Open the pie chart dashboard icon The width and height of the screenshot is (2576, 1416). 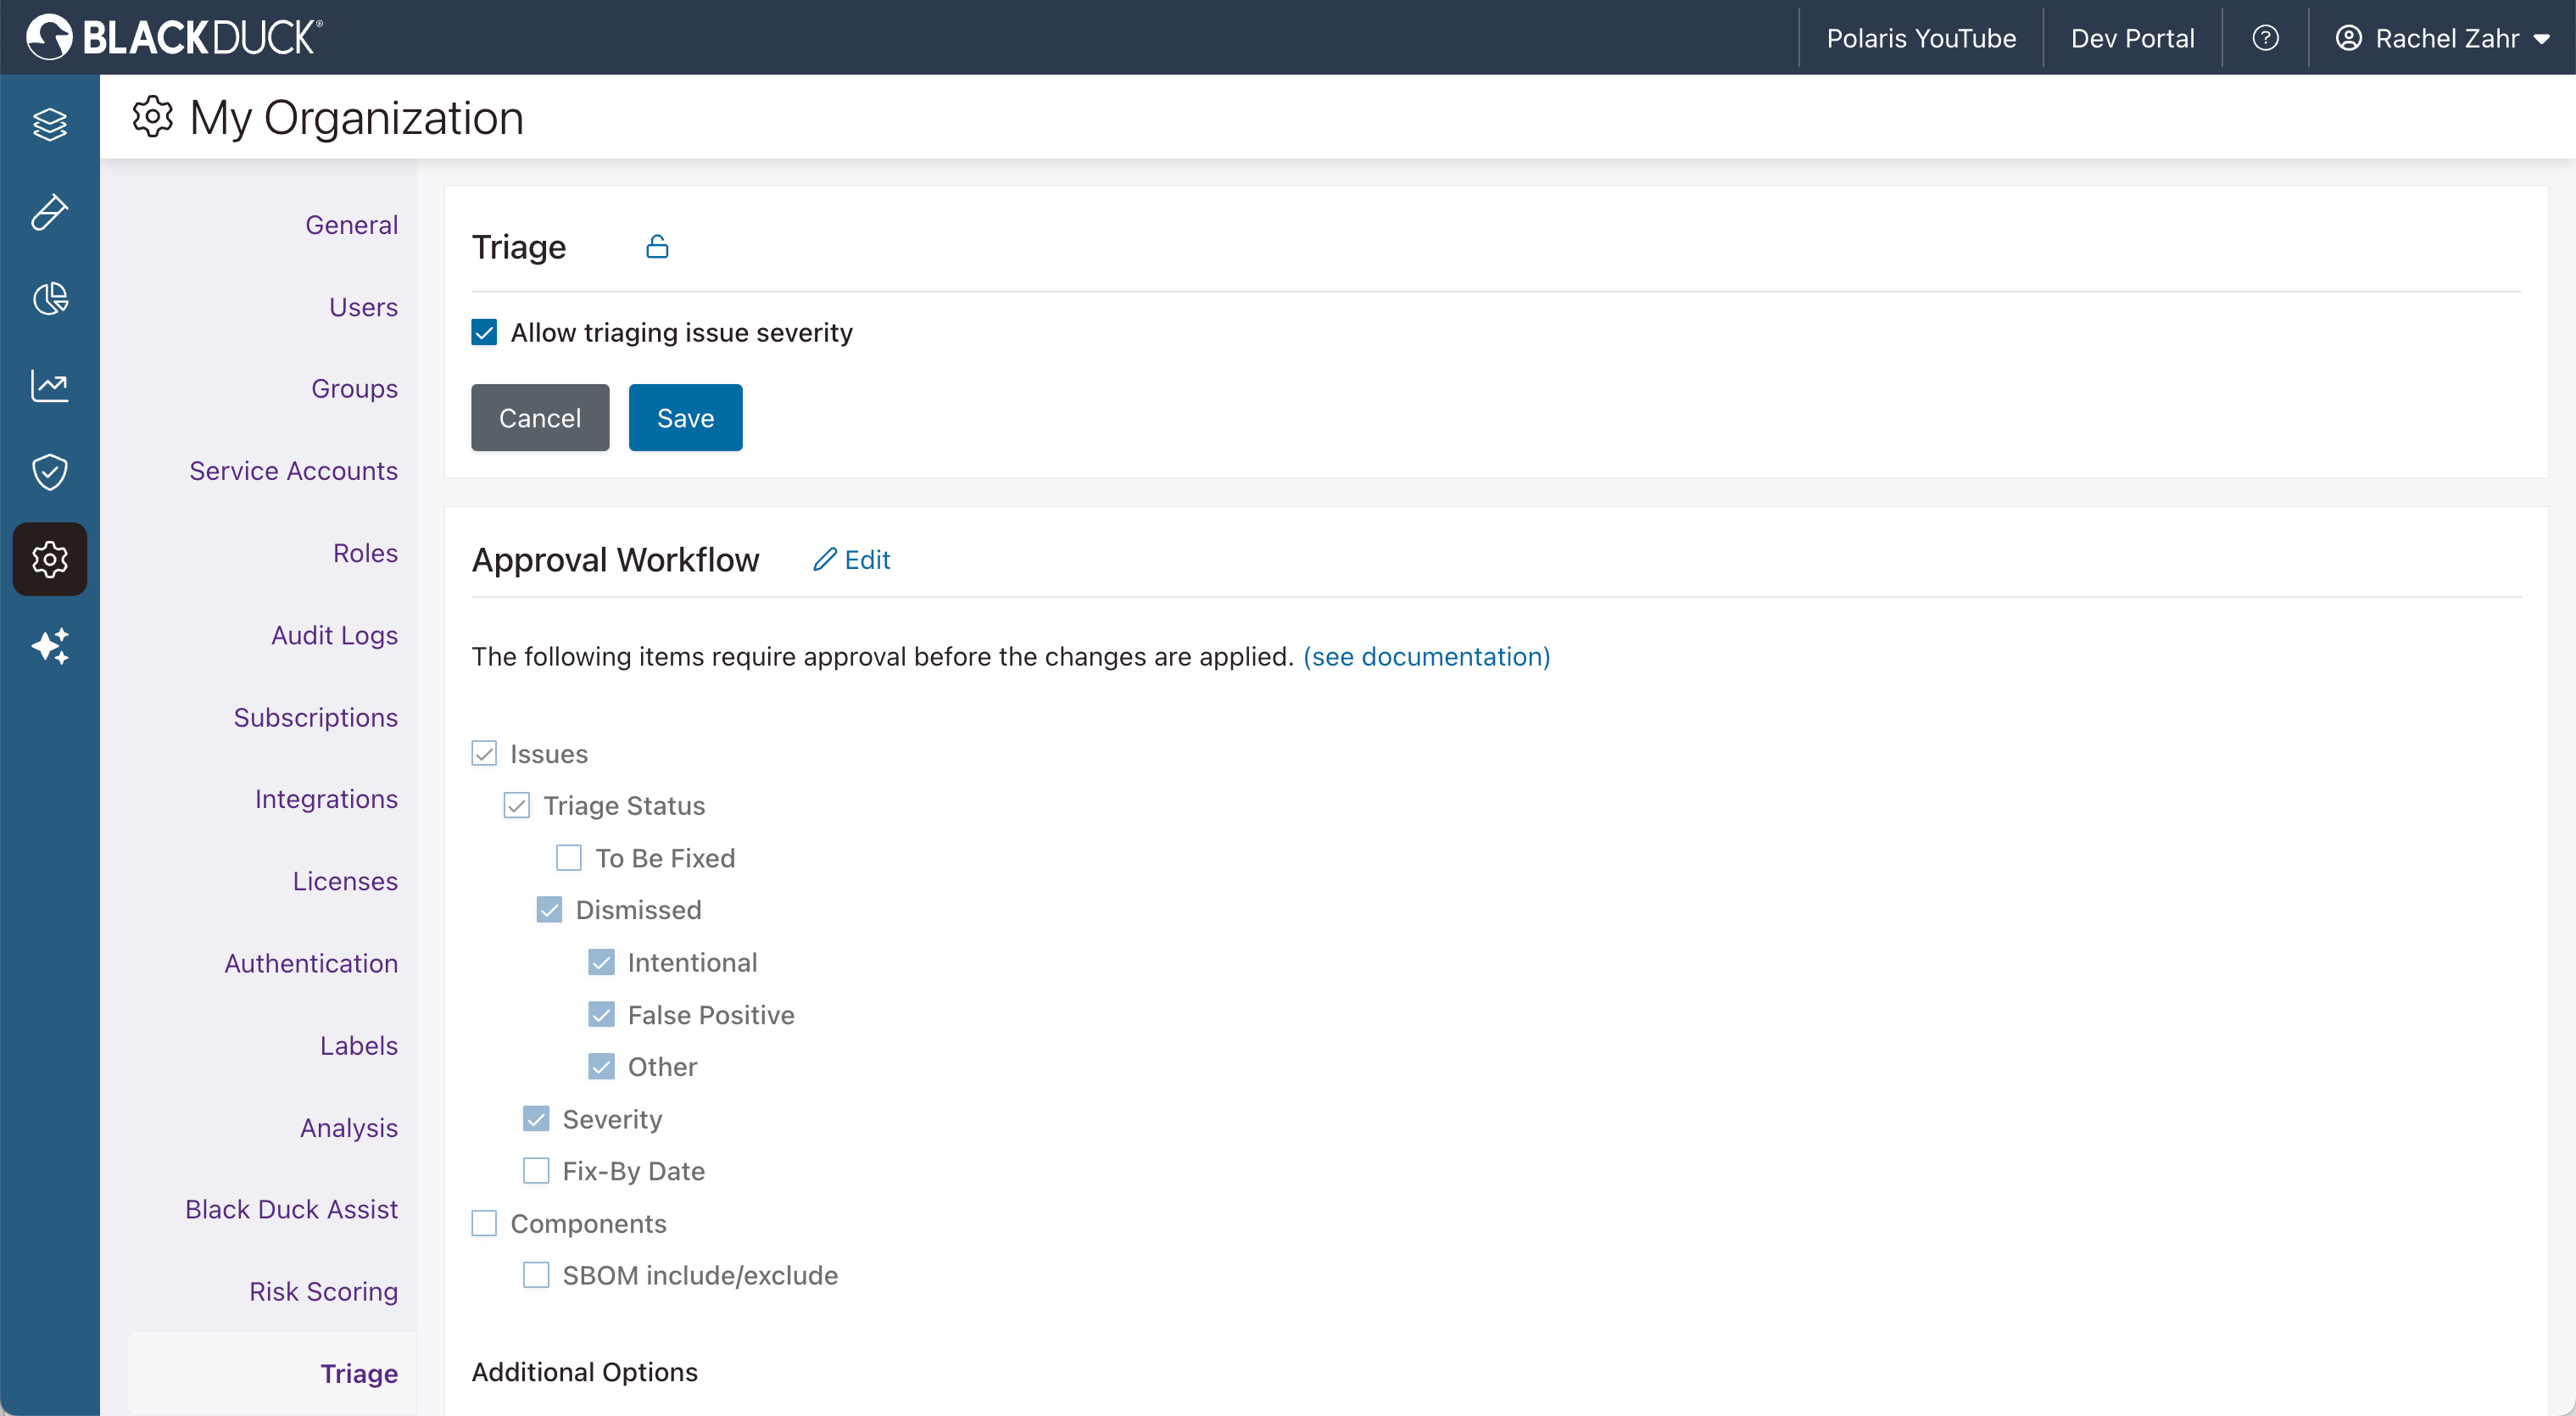pos(49,298)
